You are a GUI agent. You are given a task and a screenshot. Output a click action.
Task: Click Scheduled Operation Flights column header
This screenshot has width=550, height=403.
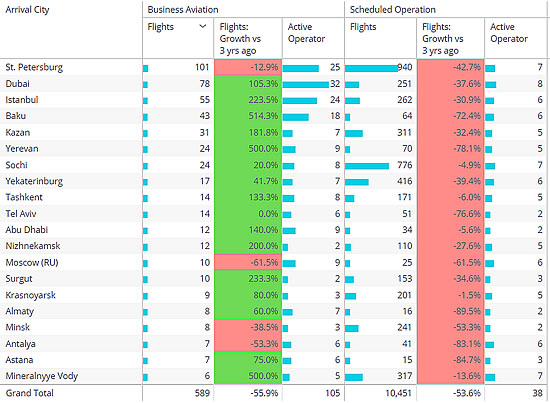[363, 27]
